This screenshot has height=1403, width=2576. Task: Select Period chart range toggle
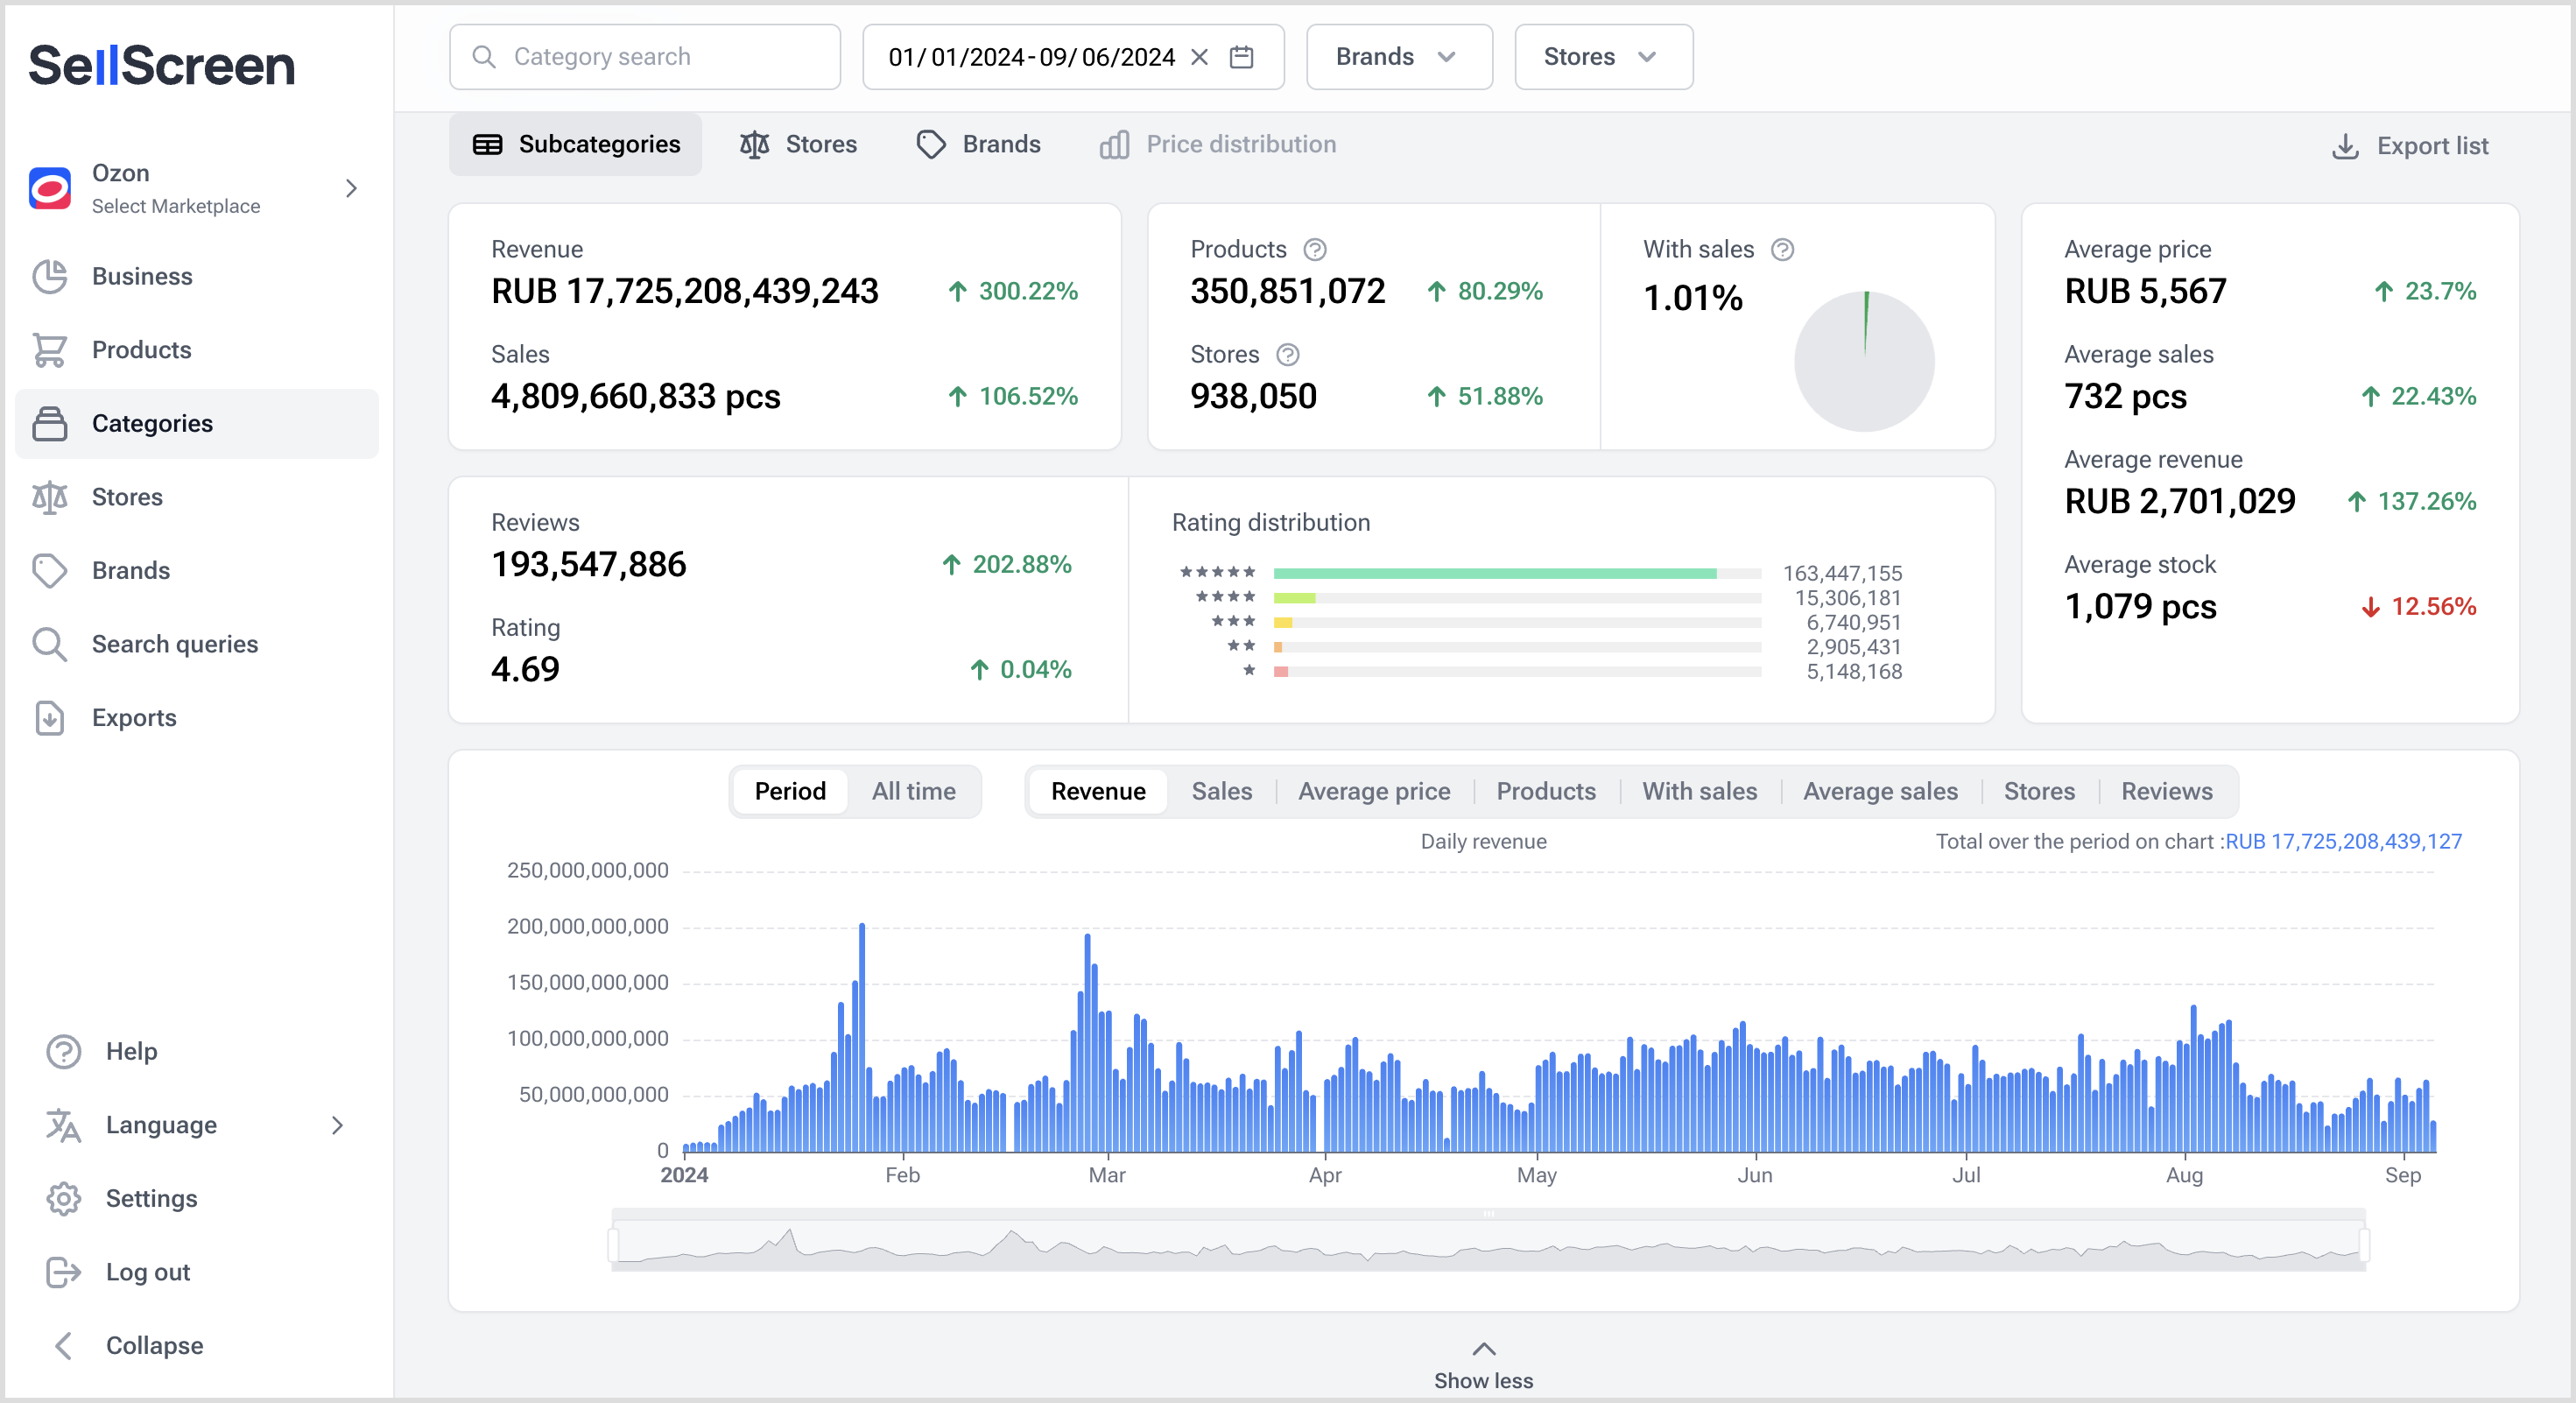789,791
